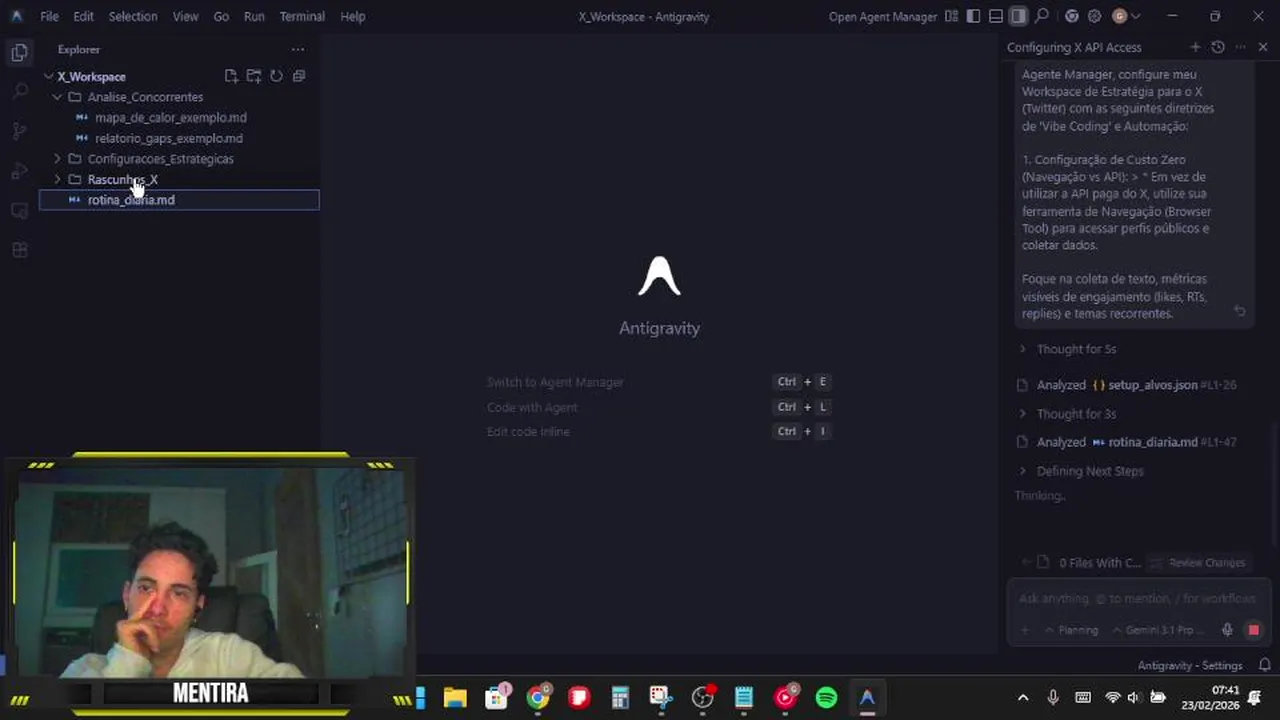Open the settings gear in title bar

tap(1095, 16)
